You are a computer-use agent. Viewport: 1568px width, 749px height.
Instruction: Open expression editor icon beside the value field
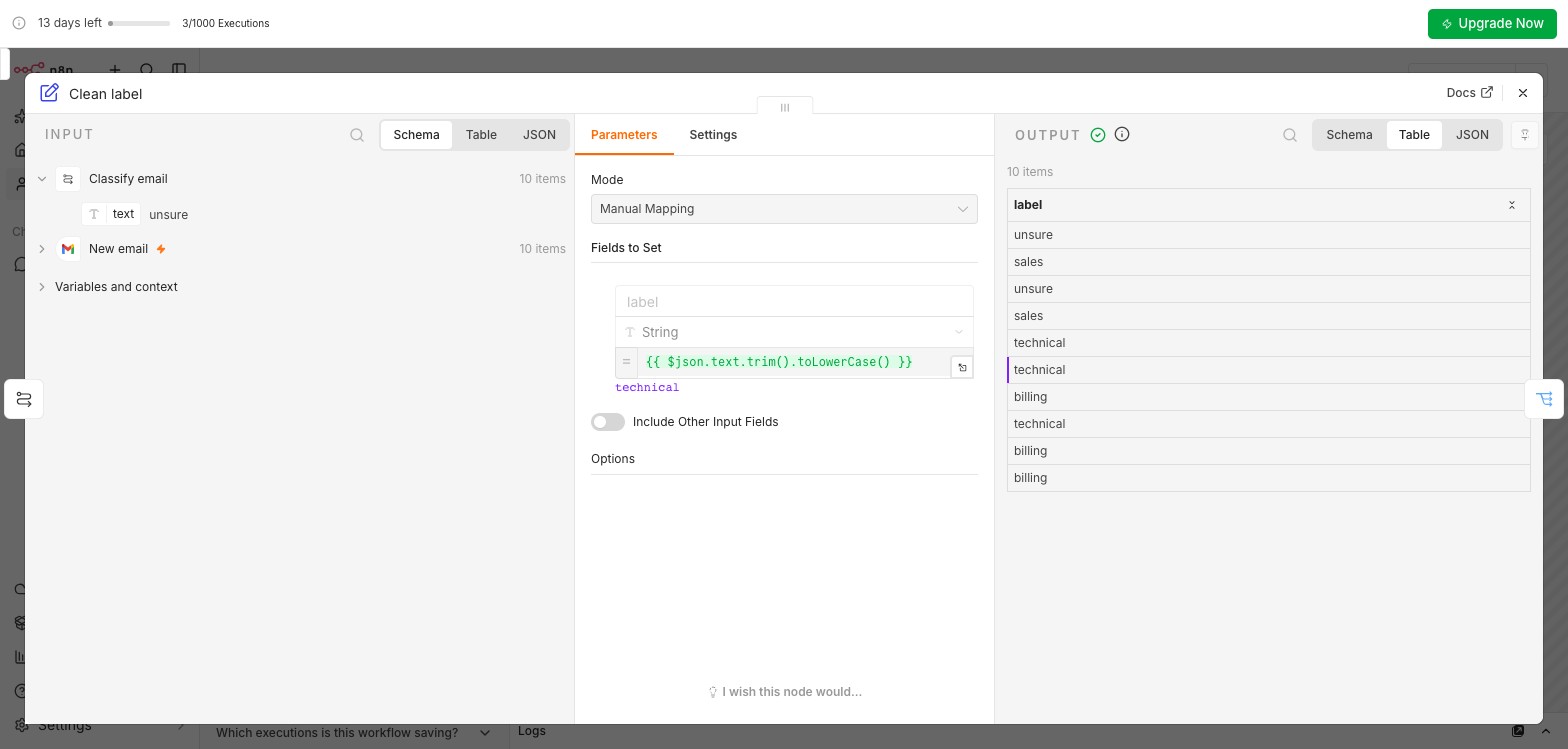pyautogui.click(x=962, y=368)
